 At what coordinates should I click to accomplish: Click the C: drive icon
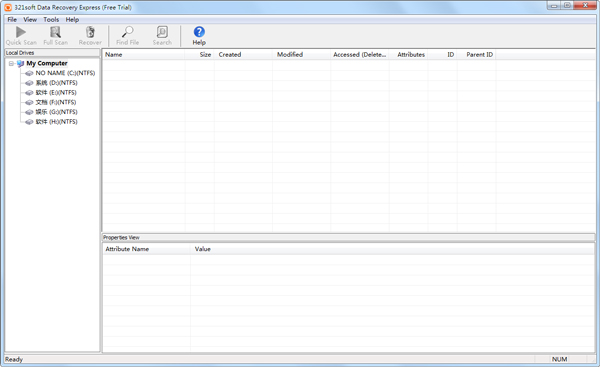(x=29, y=73)
